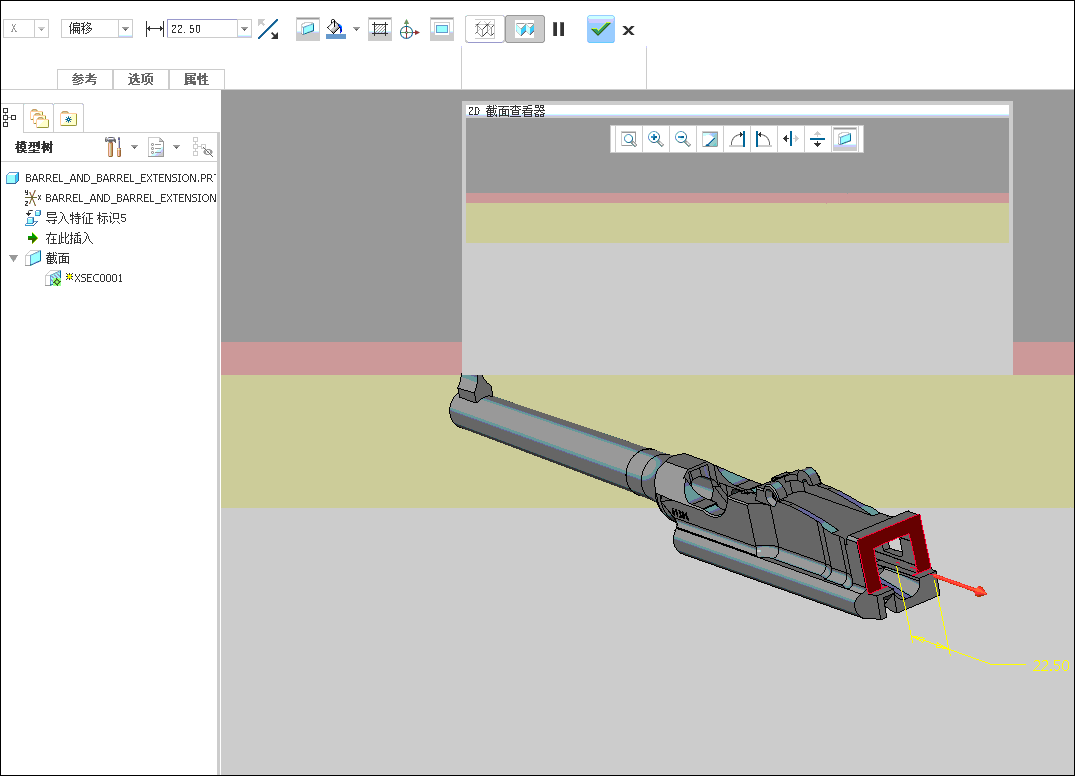1075x776 pixels.
Task: Toggle cap surface of the section
Action: [307, 29]
